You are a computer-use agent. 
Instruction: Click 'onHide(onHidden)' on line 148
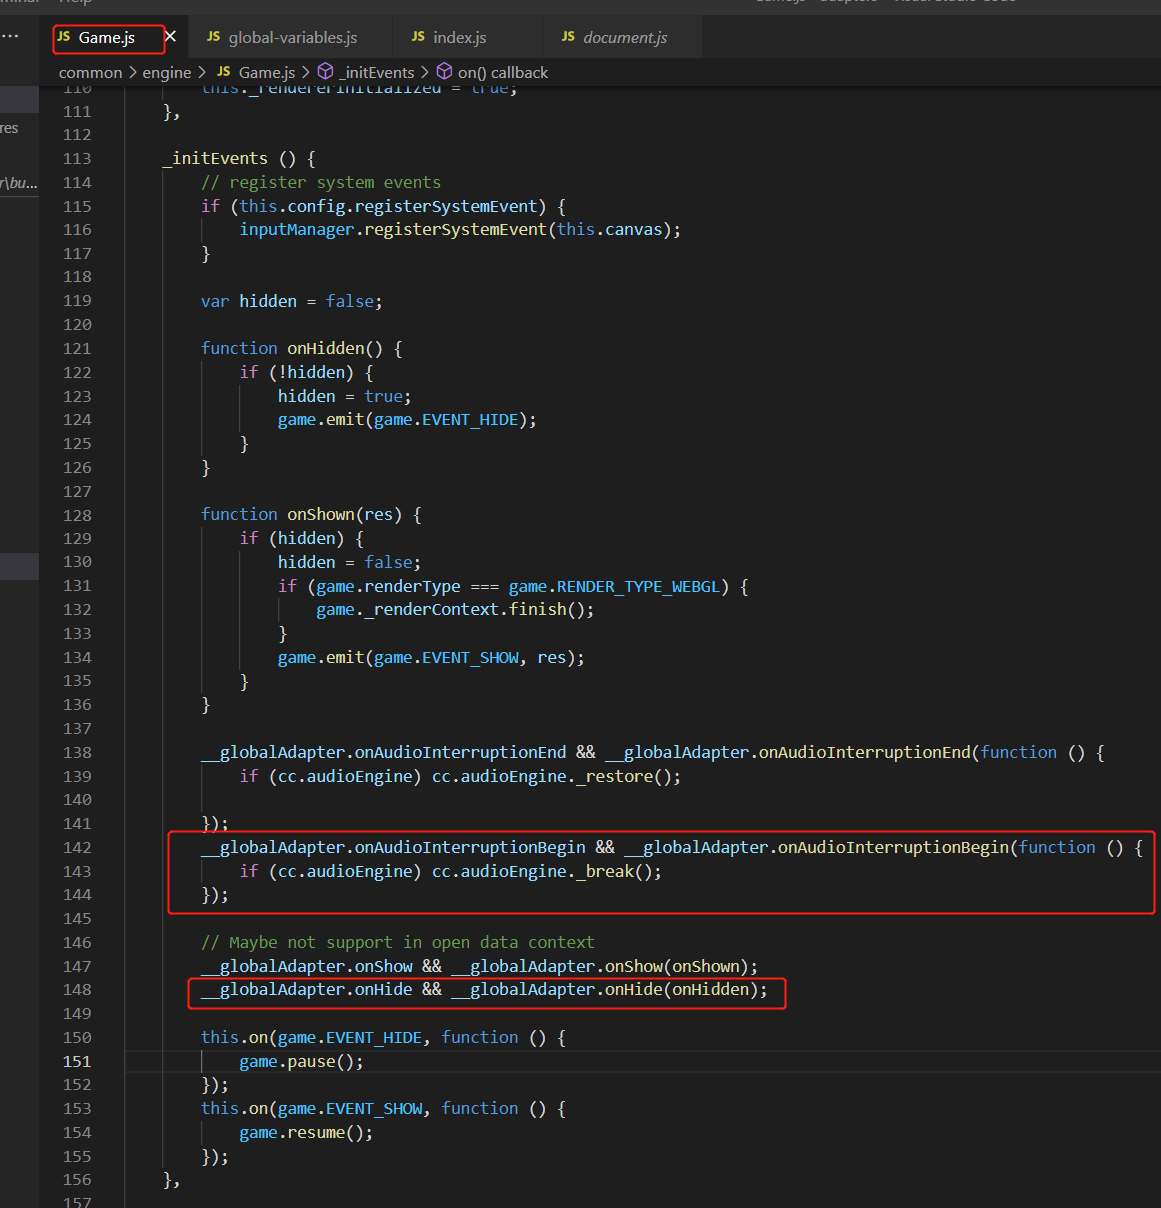click(x=682, y=990)
